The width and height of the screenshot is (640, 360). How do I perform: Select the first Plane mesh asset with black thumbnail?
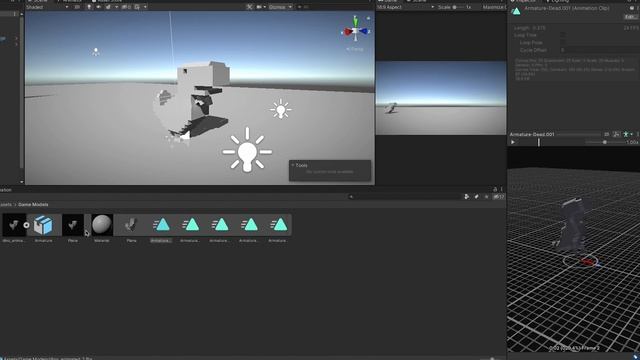click(73, 224)
